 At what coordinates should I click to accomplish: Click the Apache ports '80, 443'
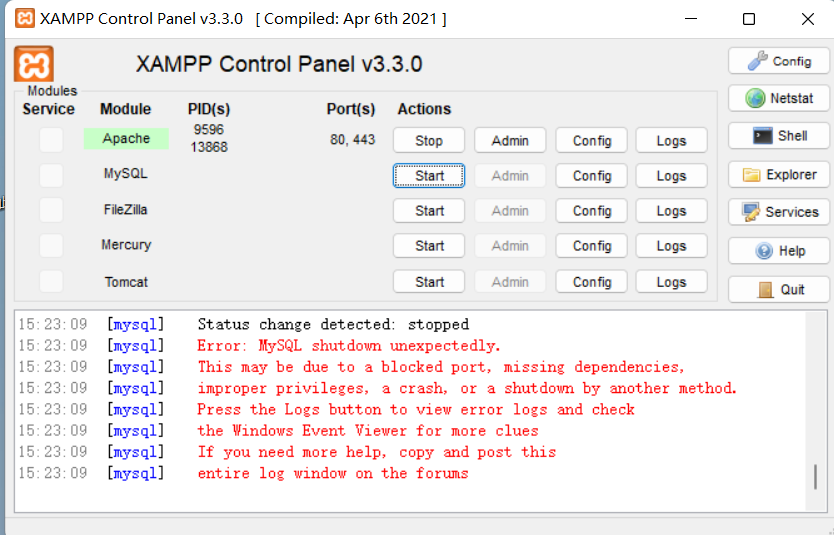pos(352,139)
